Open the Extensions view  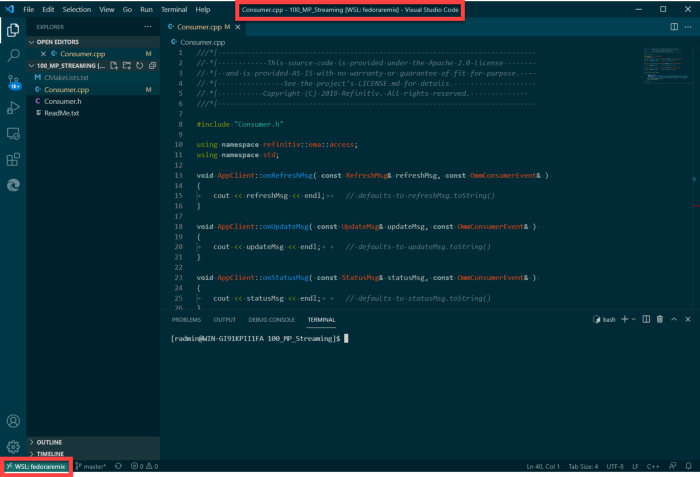(x=13, y=159)
